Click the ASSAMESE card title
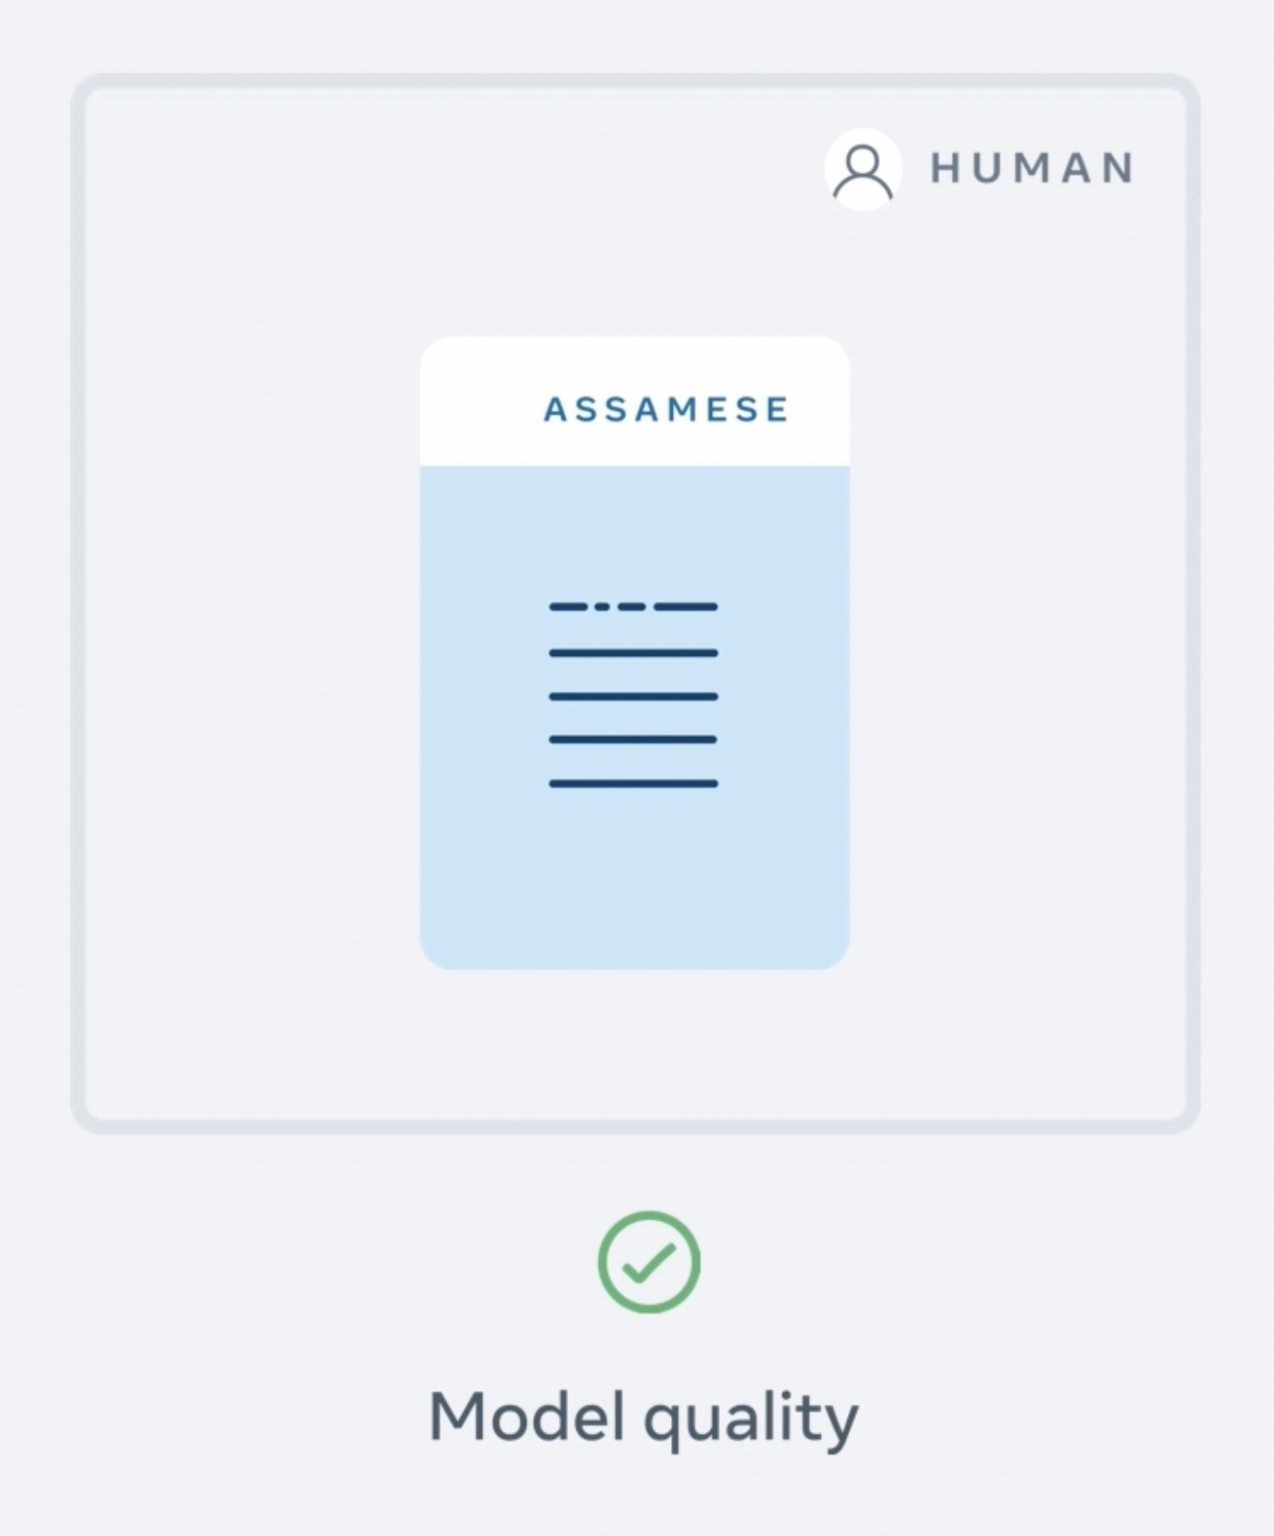Viewport: 1274px width, 1536px height. [666, 409]
